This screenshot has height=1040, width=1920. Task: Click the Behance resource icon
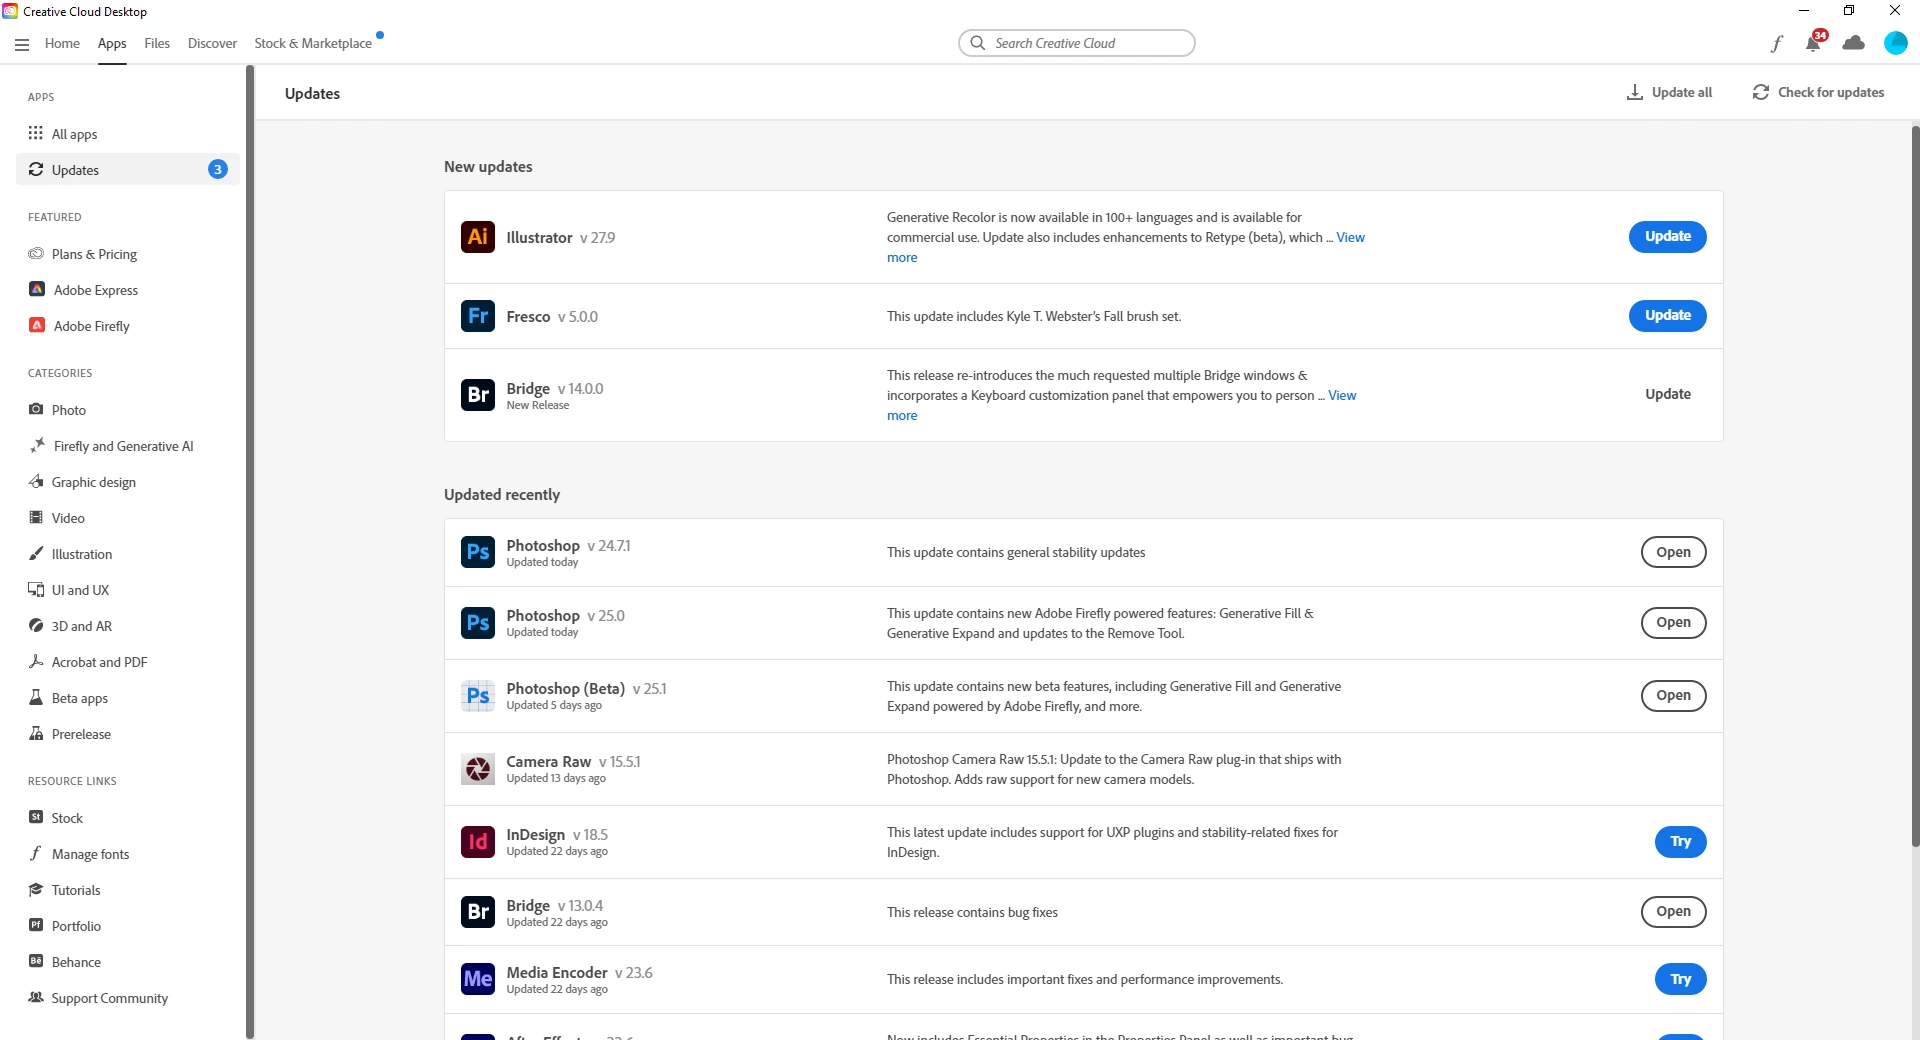point(36,961)
